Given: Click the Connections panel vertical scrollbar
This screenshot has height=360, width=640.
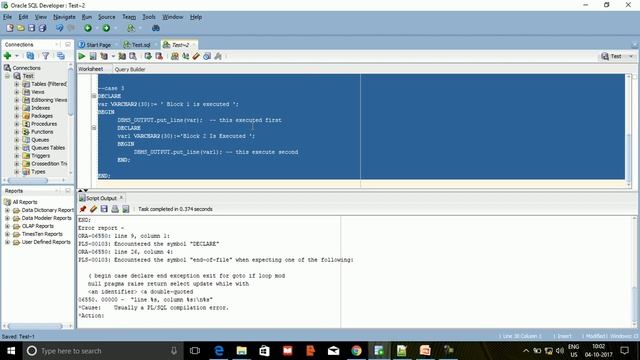Looking at the screenshot, I should [x=71, y=92].
